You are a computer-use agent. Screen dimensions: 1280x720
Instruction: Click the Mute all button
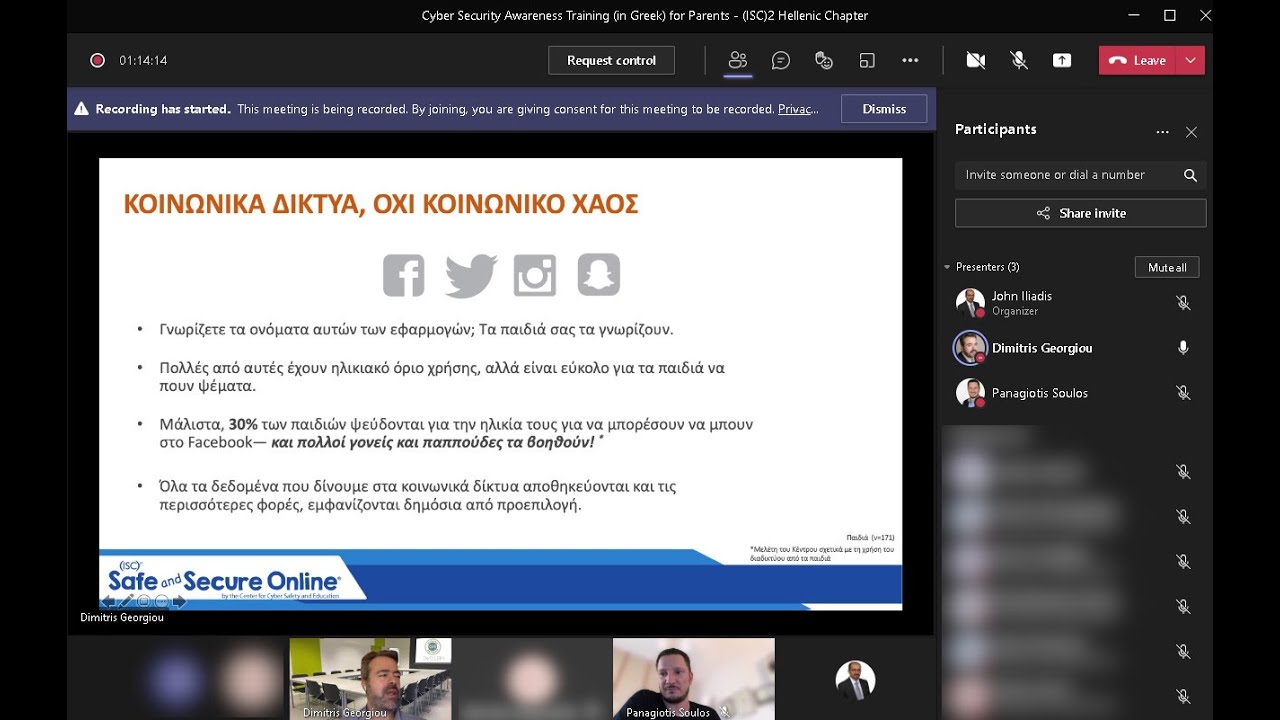pos(1167,267)
